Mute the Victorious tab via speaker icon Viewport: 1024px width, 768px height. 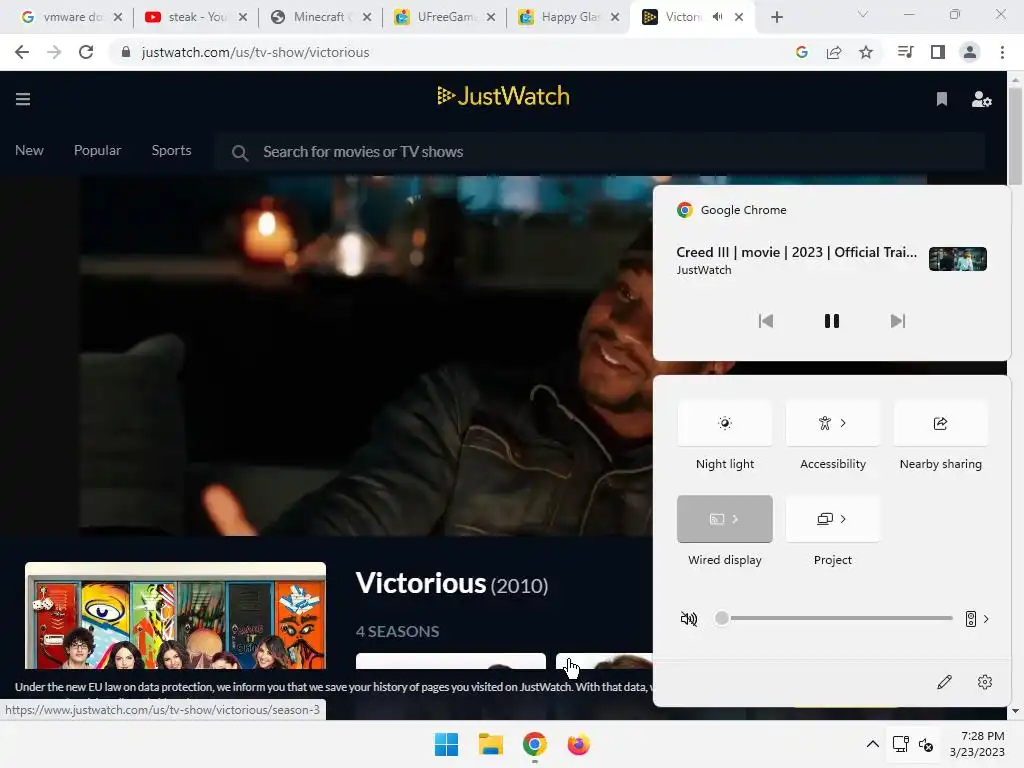tap(718, 17)
